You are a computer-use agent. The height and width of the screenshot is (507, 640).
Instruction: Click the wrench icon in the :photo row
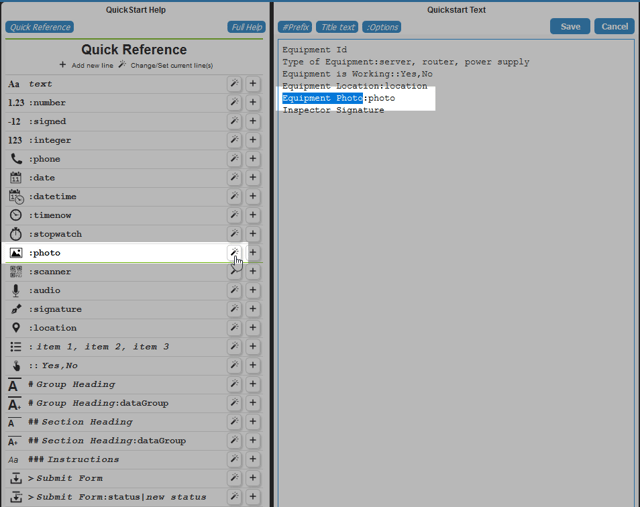(233, 253)
